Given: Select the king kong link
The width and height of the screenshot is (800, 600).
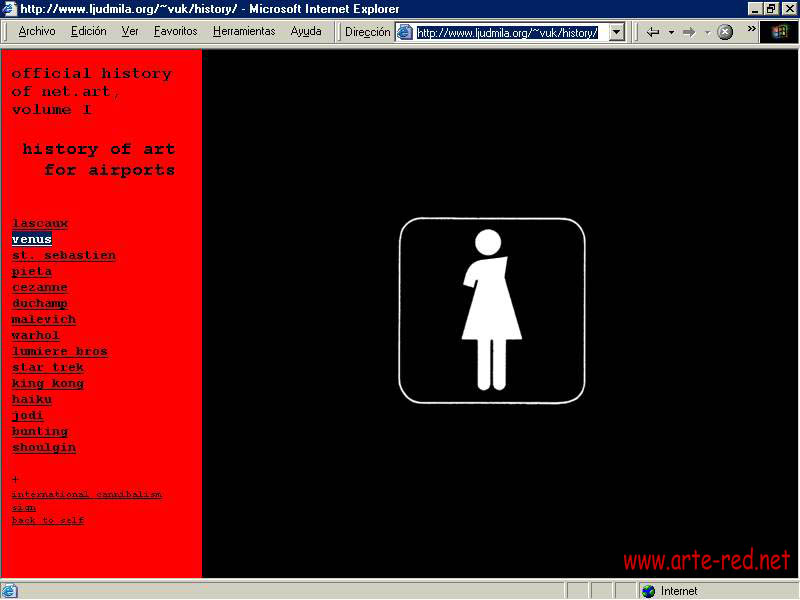Looking at the screenshot, I should click(48, 383).
